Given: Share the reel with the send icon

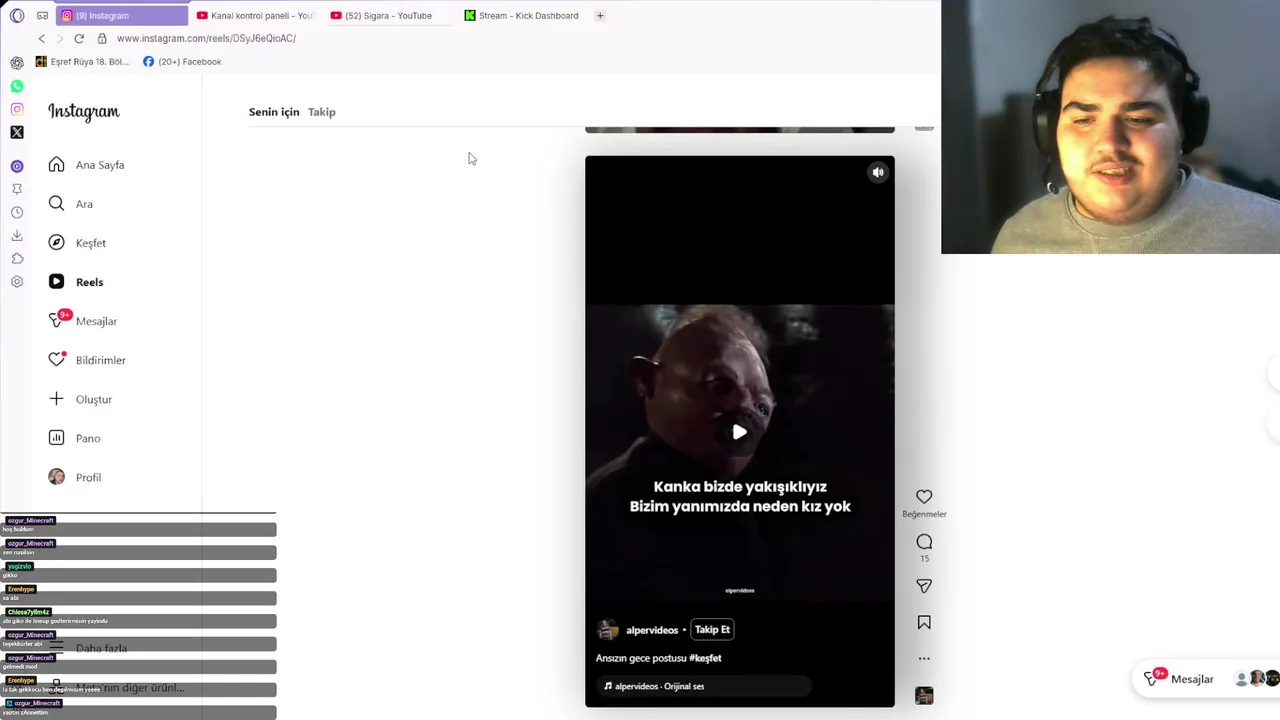Looking at the screenshot, I should [924, 586].
